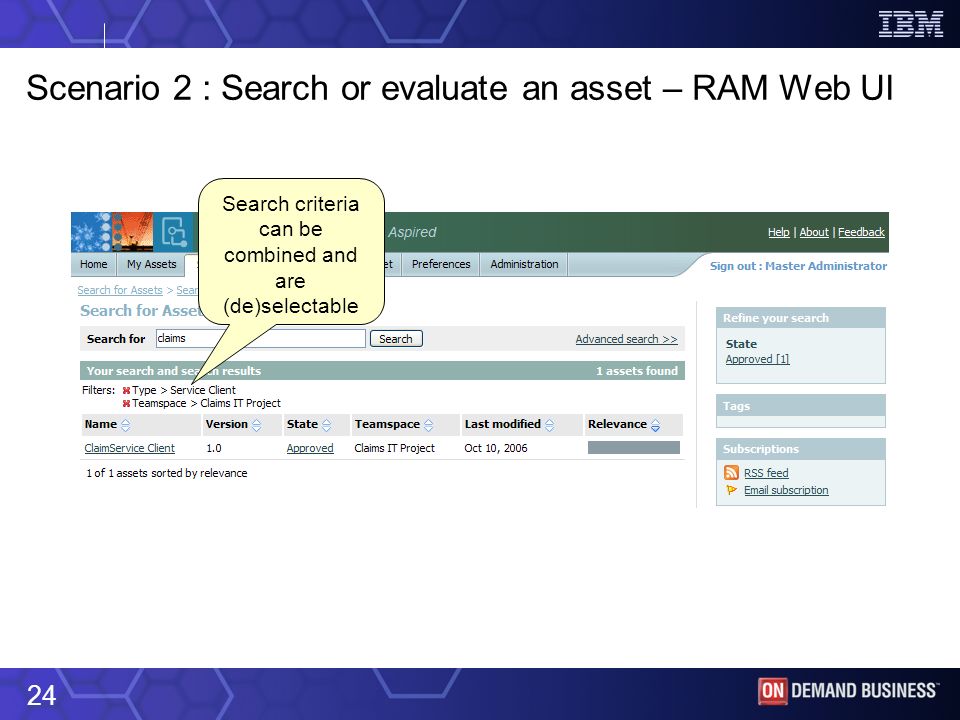Sort results by State column arrows
Screen dimensions: 960x720
326,425
